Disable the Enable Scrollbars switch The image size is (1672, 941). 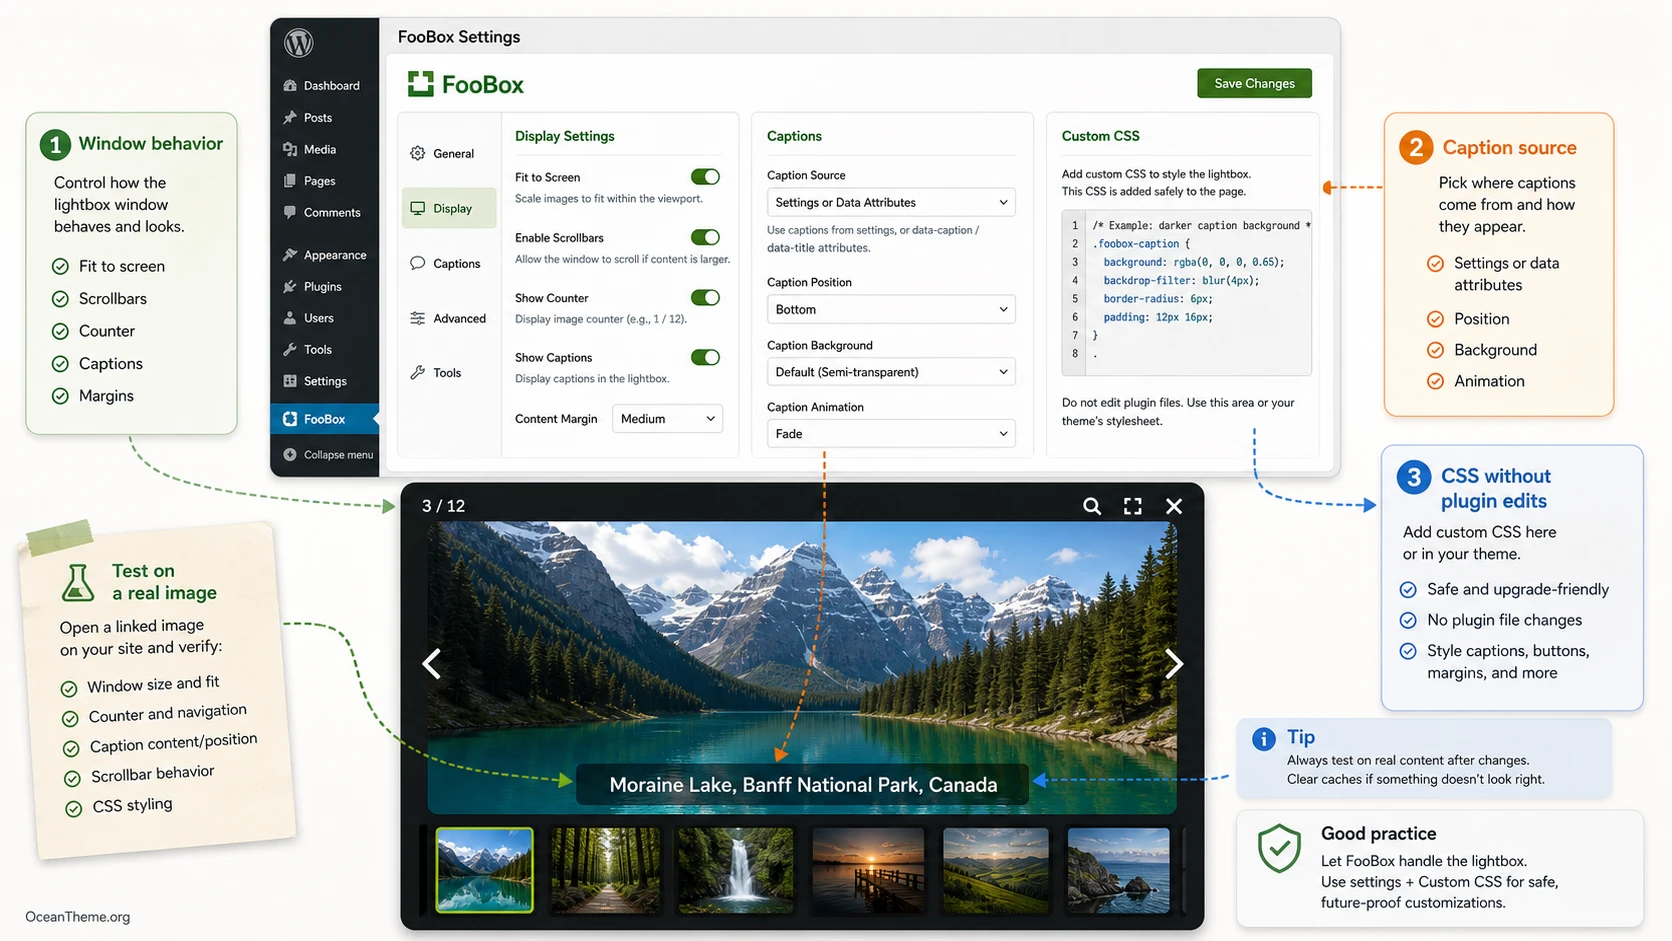click(705, 237)
